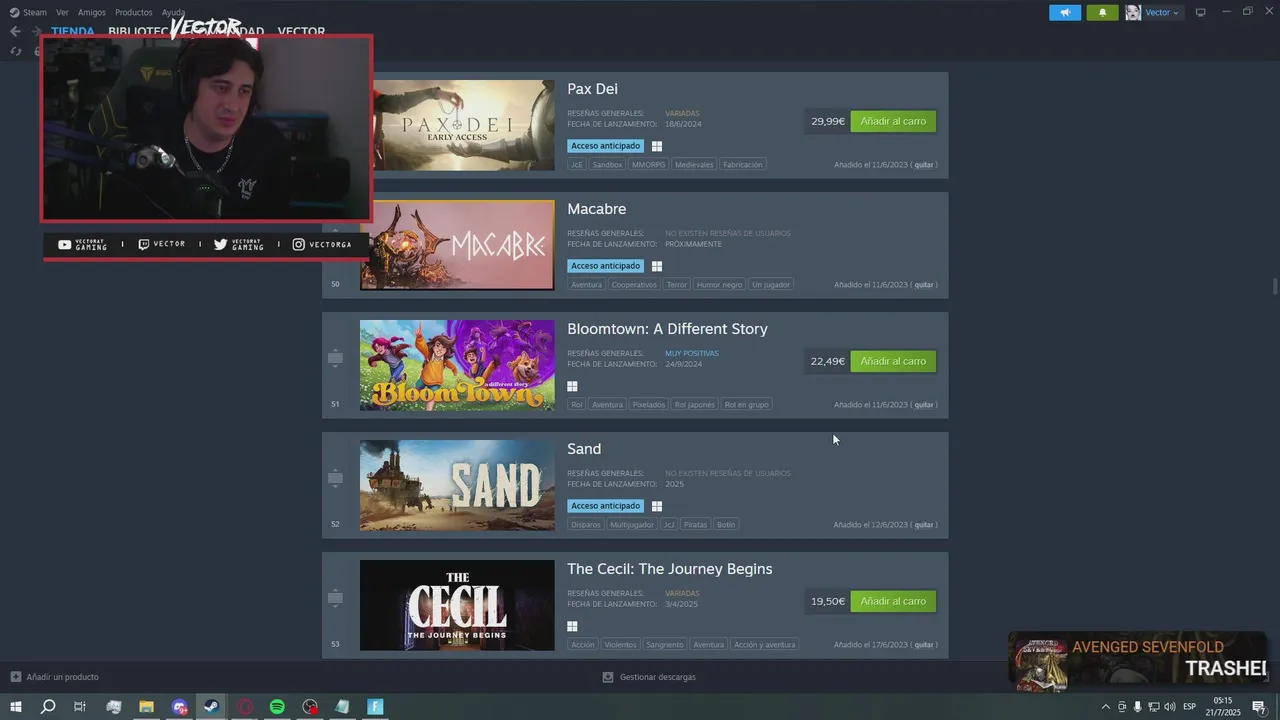Select the Piratas tag on Sand

695,525
